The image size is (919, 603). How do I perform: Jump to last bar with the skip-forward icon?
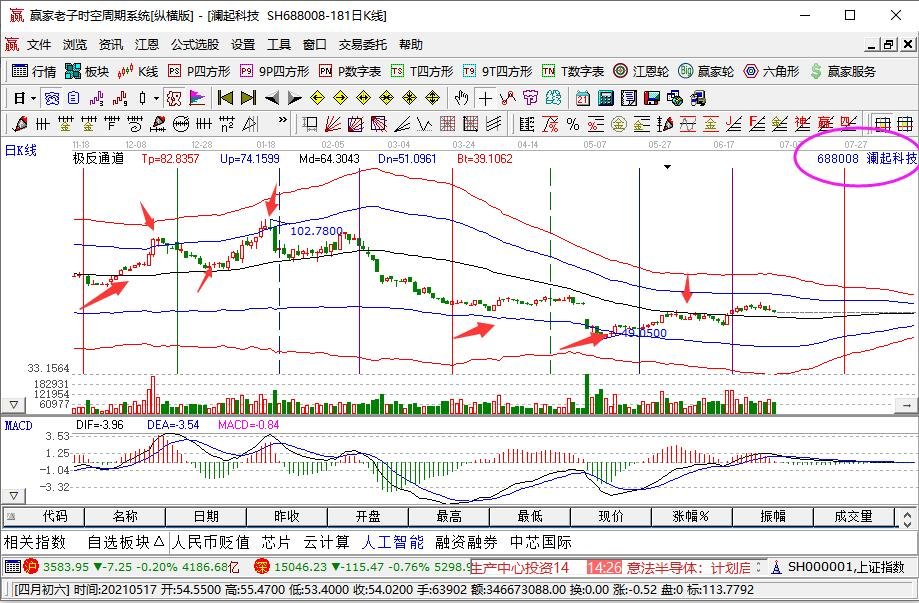click(x=249, y=98)
